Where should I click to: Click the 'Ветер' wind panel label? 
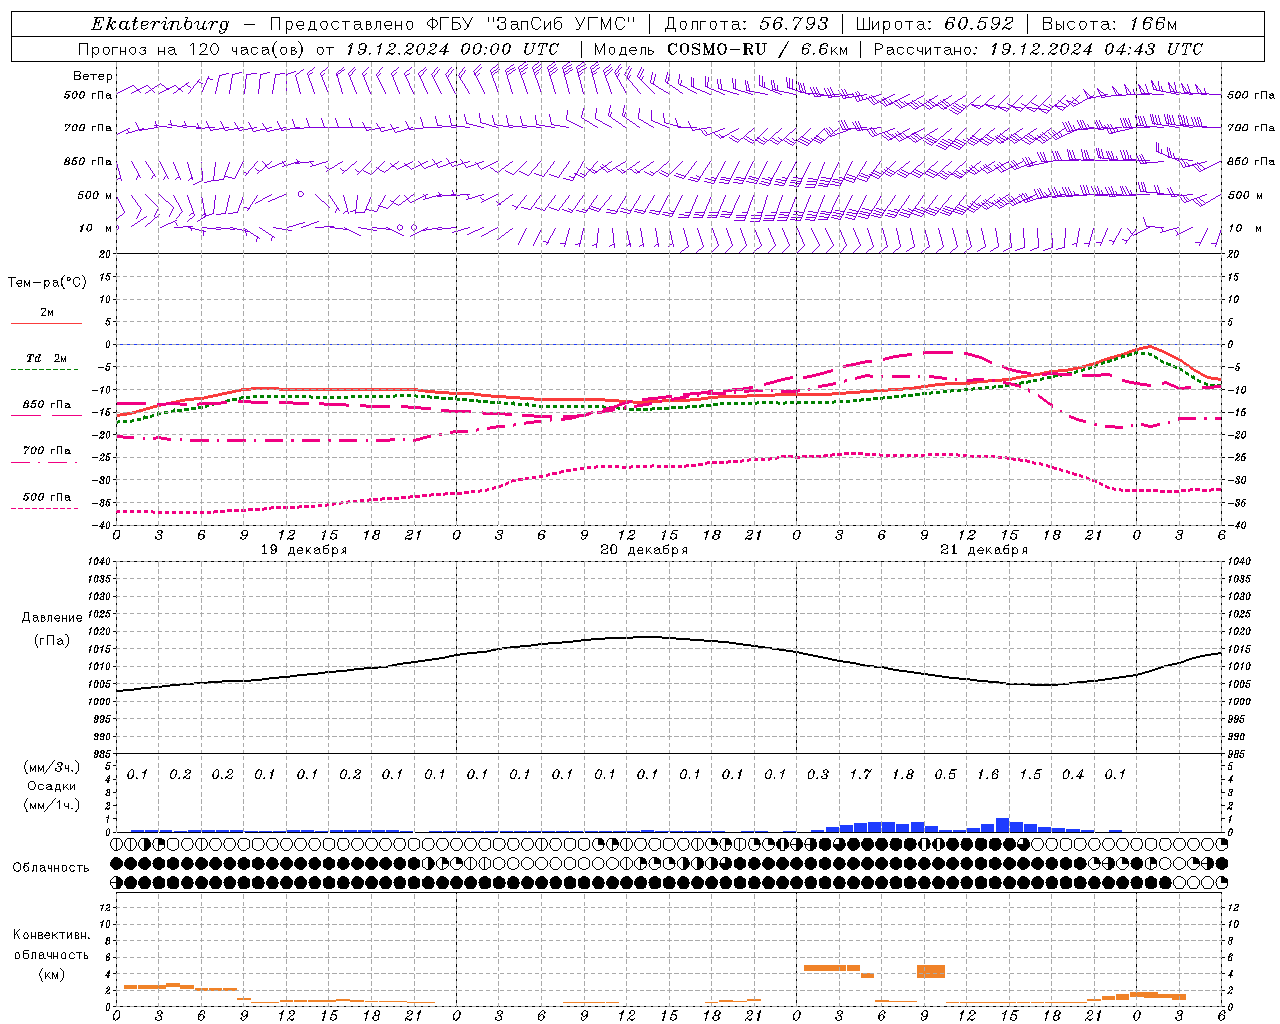point(93,76)
